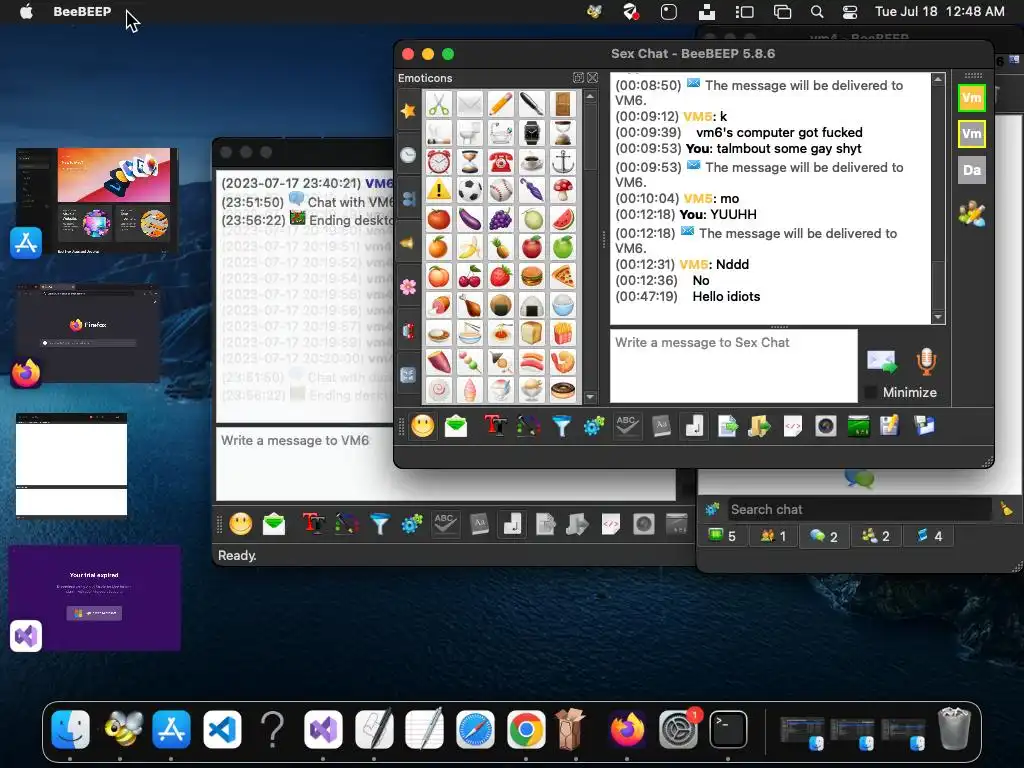Open the tab showing 4 in main window
The image size is (1024, 768).
coord(930,536)
